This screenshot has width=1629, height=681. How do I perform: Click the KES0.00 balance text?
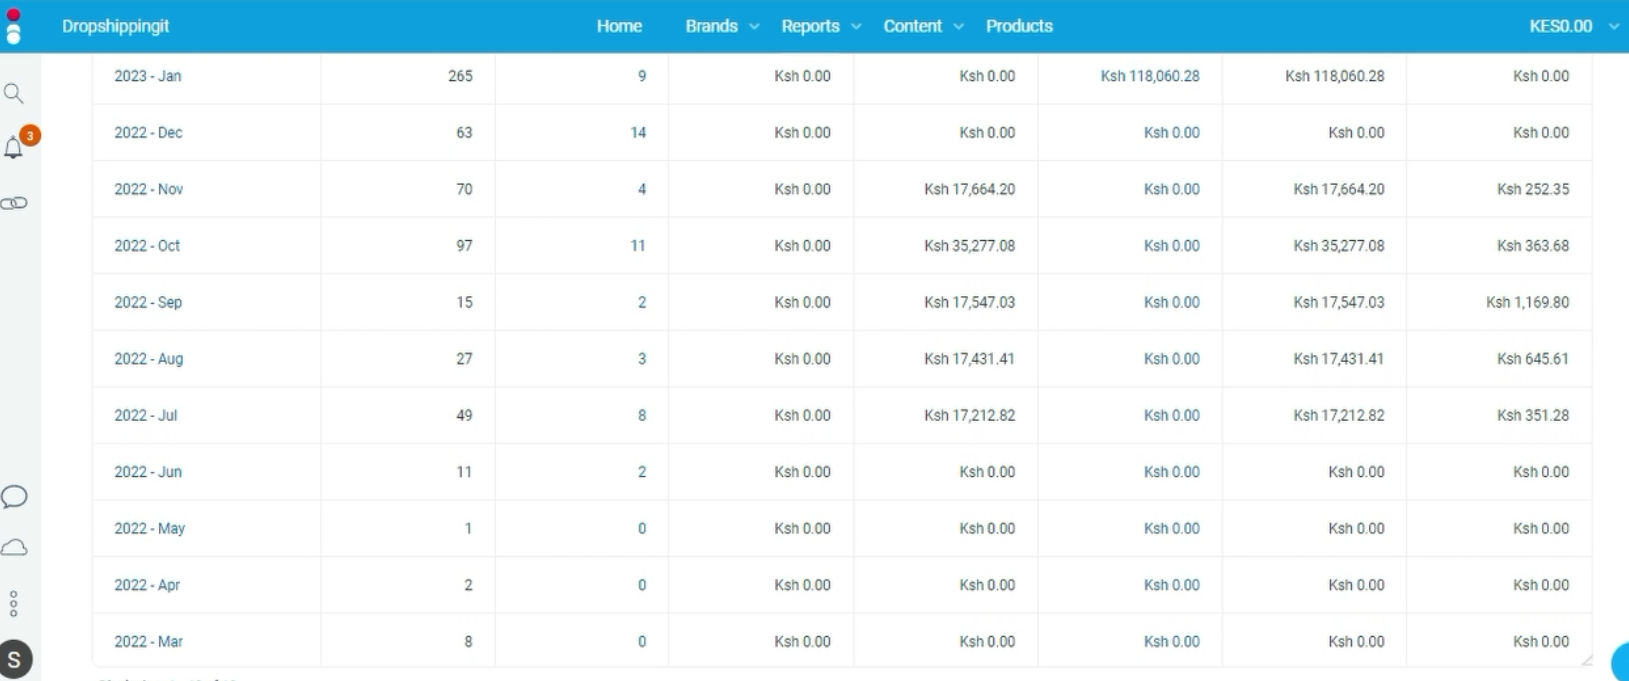(1560, 26)
